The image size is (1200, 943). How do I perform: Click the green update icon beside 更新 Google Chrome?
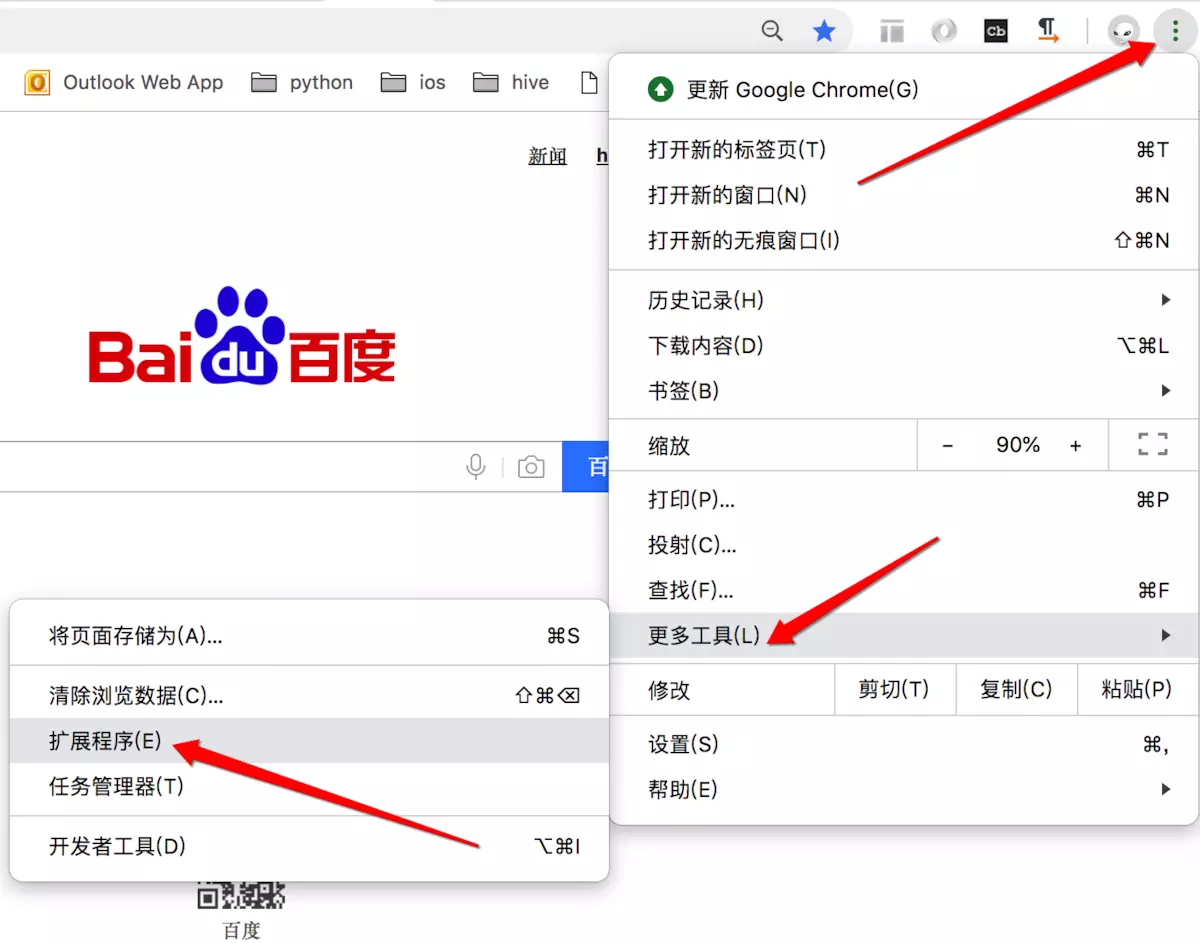point(660,90)
